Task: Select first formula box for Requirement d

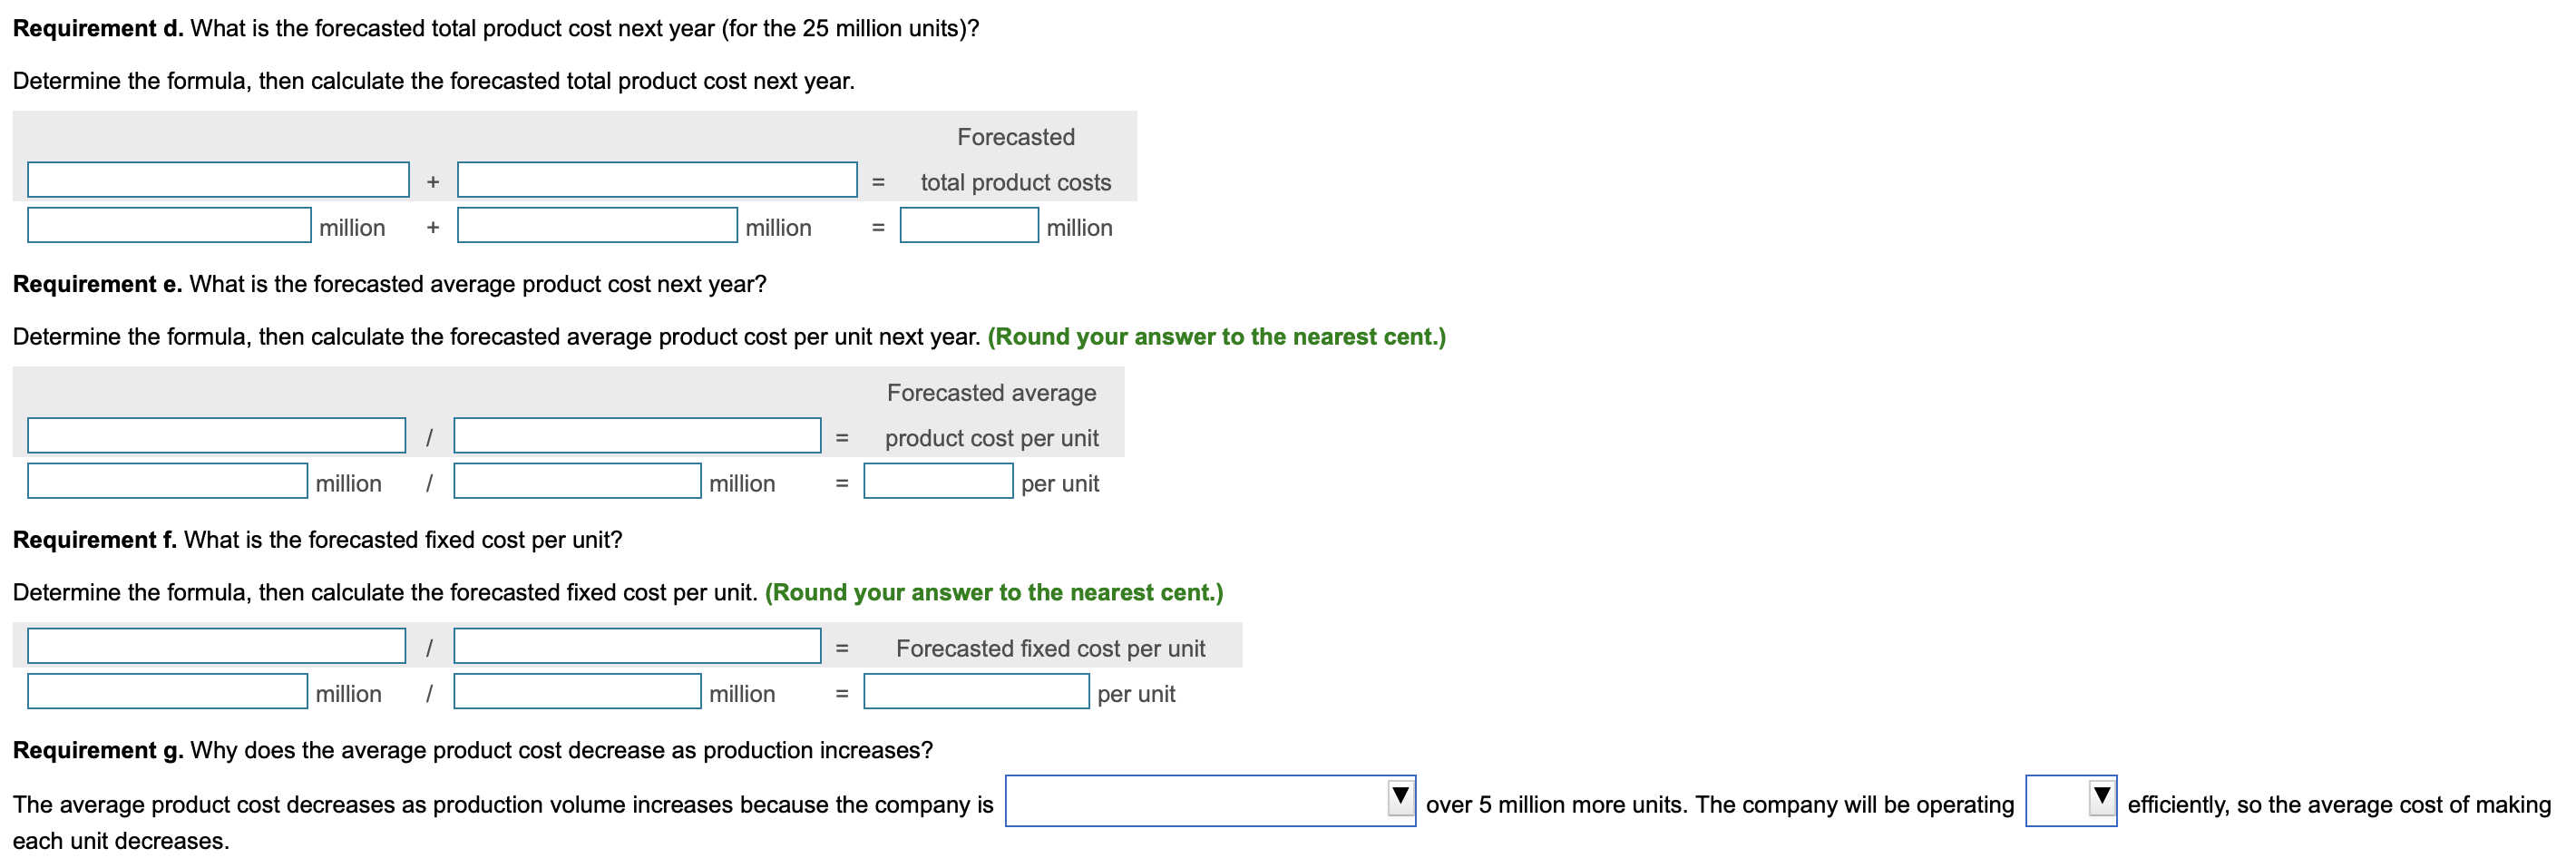Action: tap(218, 180)
